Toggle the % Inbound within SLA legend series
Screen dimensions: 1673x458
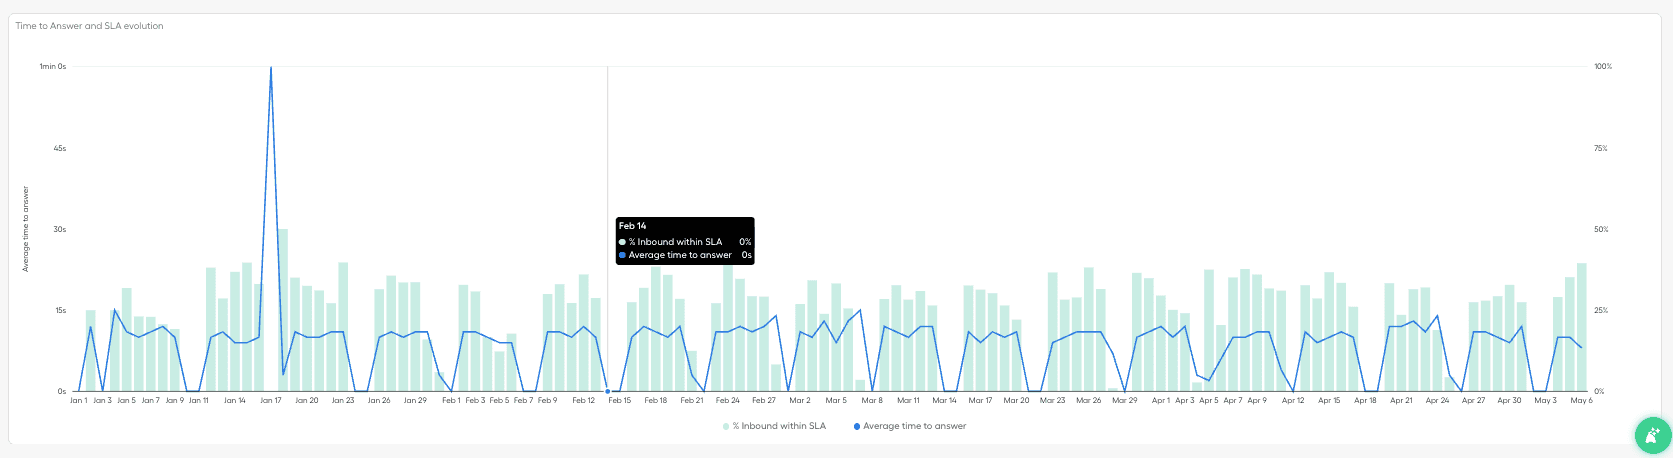tap(775, 426)
